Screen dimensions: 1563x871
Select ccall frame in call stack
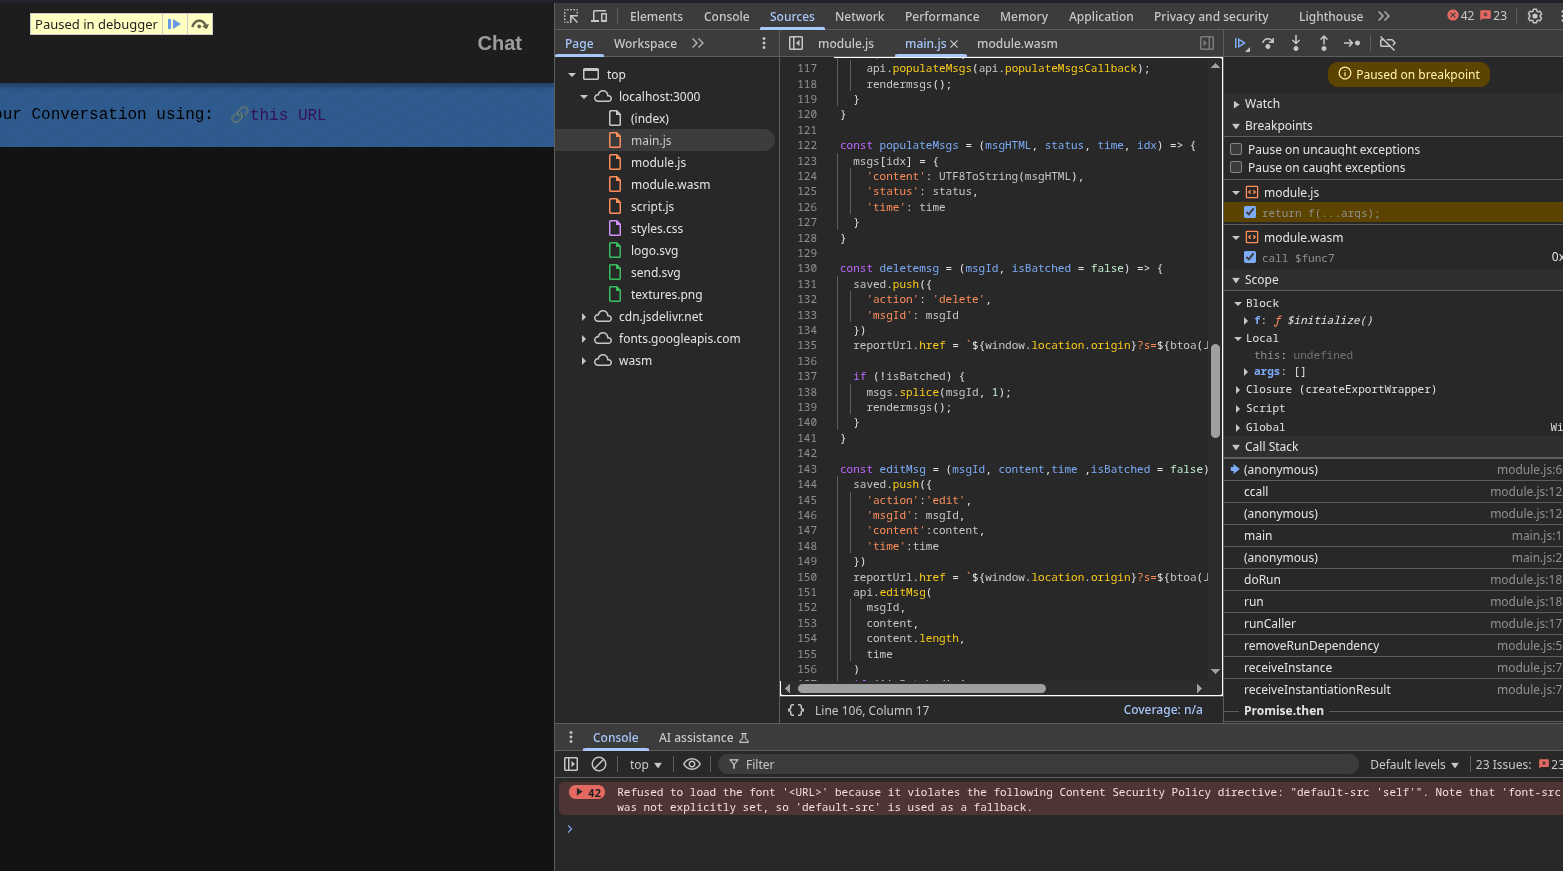coord(1393,492)
